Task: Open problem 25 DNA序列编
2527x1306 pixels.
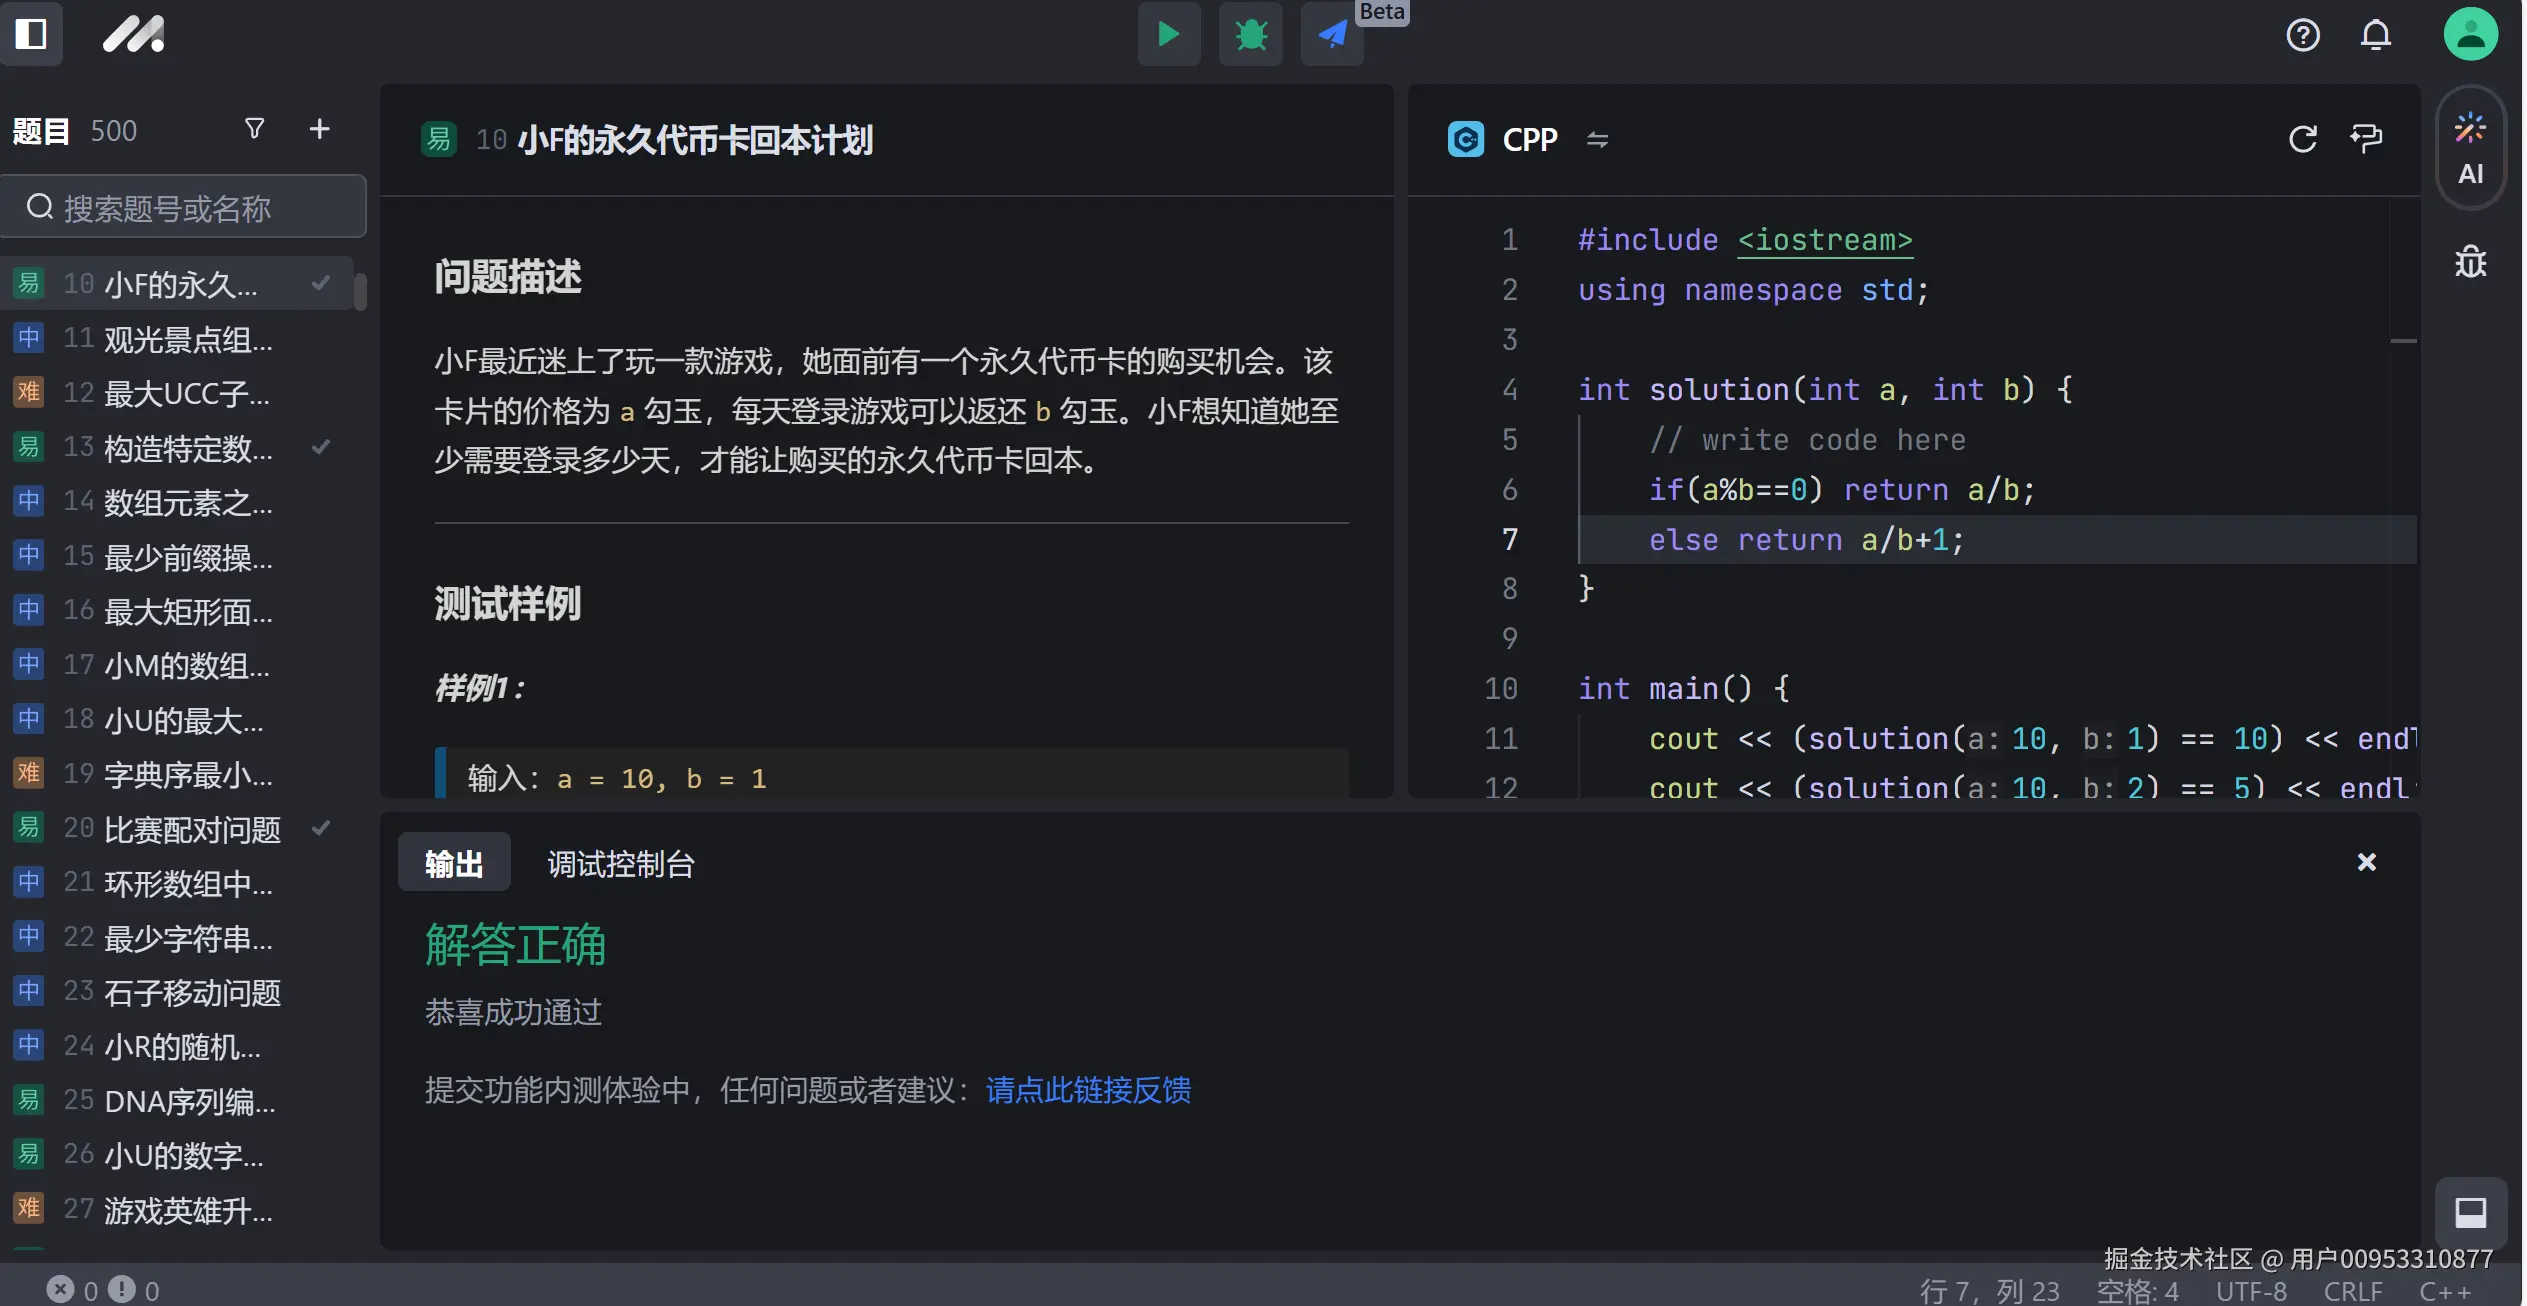Action: (178, 1101)
